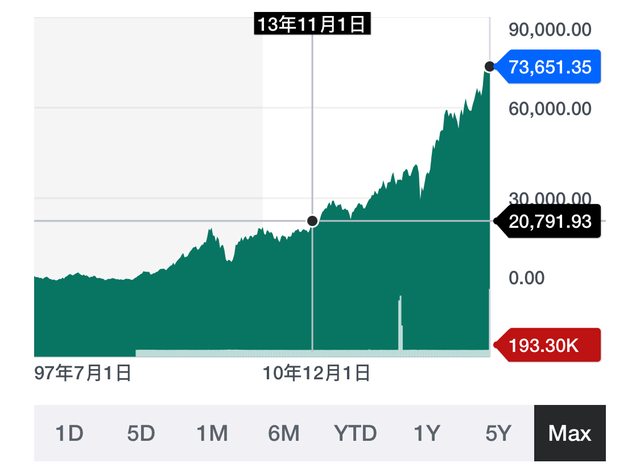Show the 6M time range
This screenshot has height=475, width=640.
[x=284, y=433]
